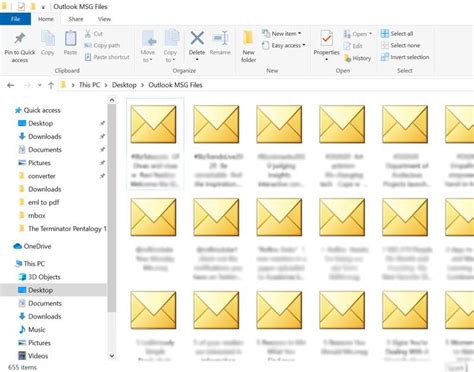Click Copy path in the ribbon
The image size is (474, 372).
tap(102, 45)
